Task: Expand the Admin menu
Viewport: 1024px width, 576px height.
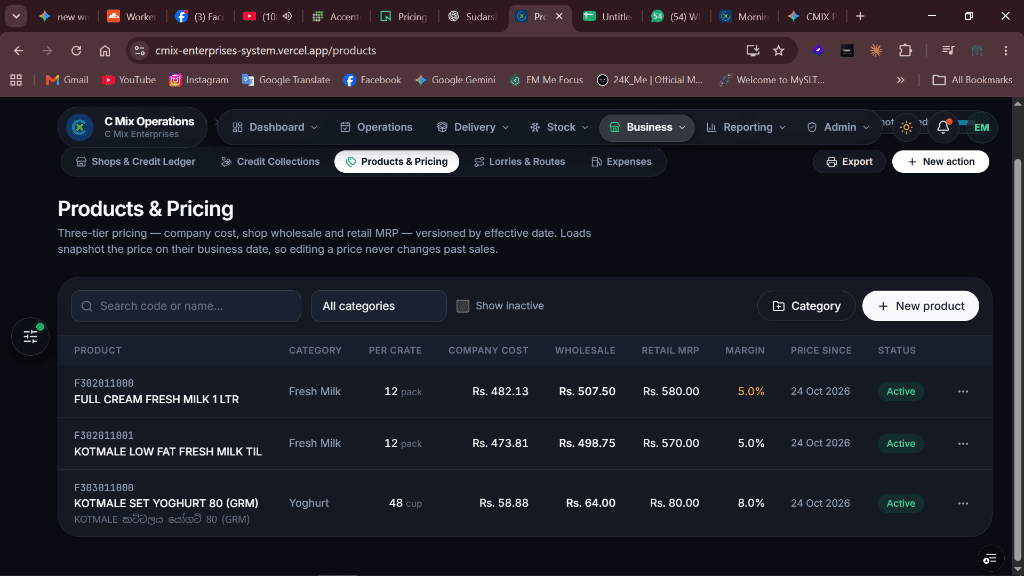Action: point(839,127)
